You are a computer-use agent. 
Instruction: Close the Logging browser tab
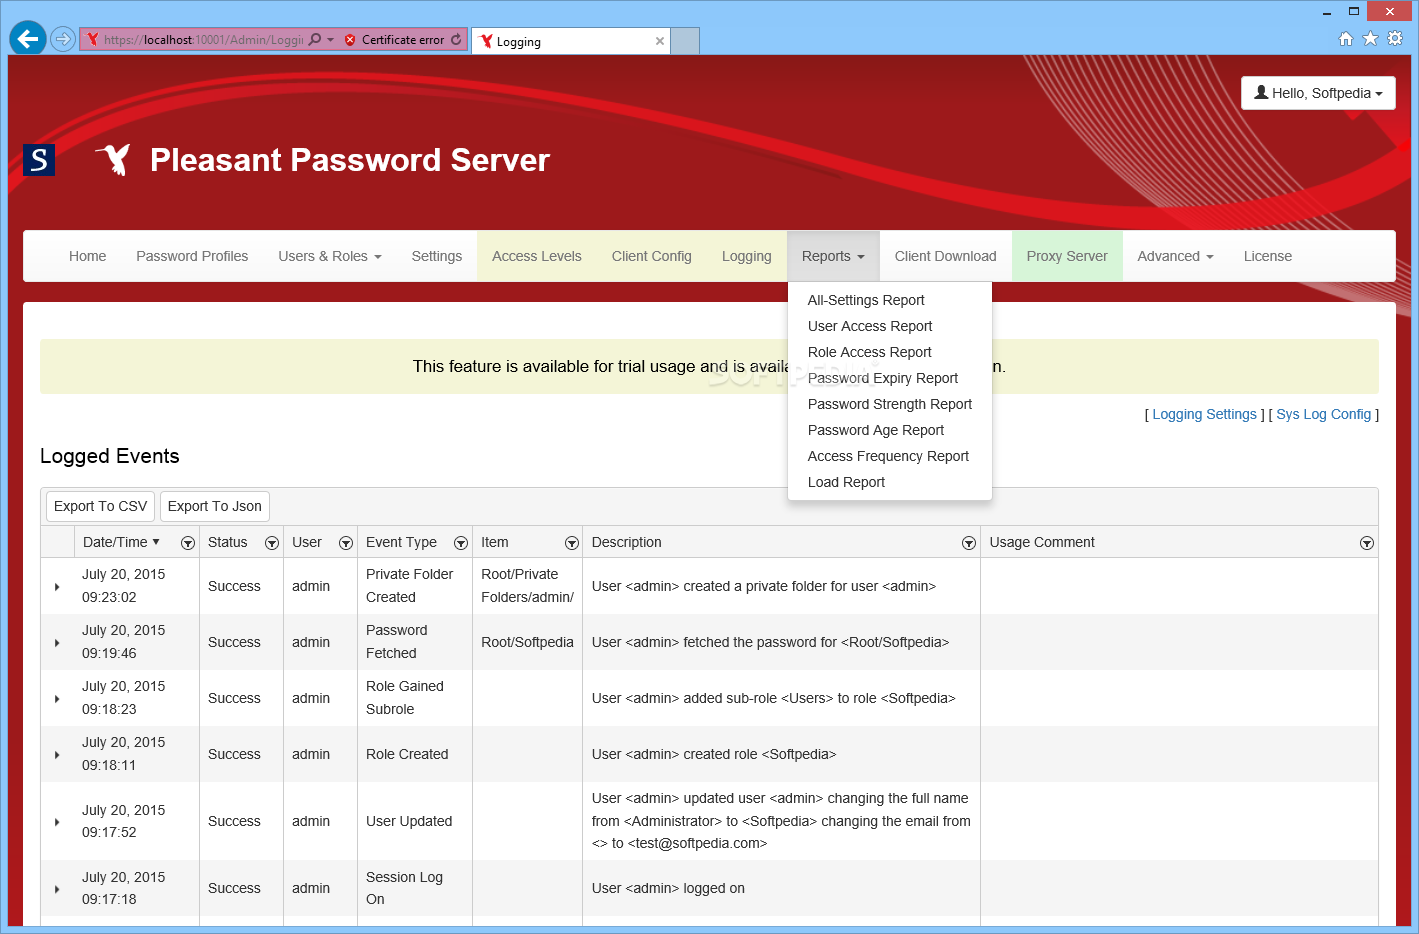pos(659,41)
